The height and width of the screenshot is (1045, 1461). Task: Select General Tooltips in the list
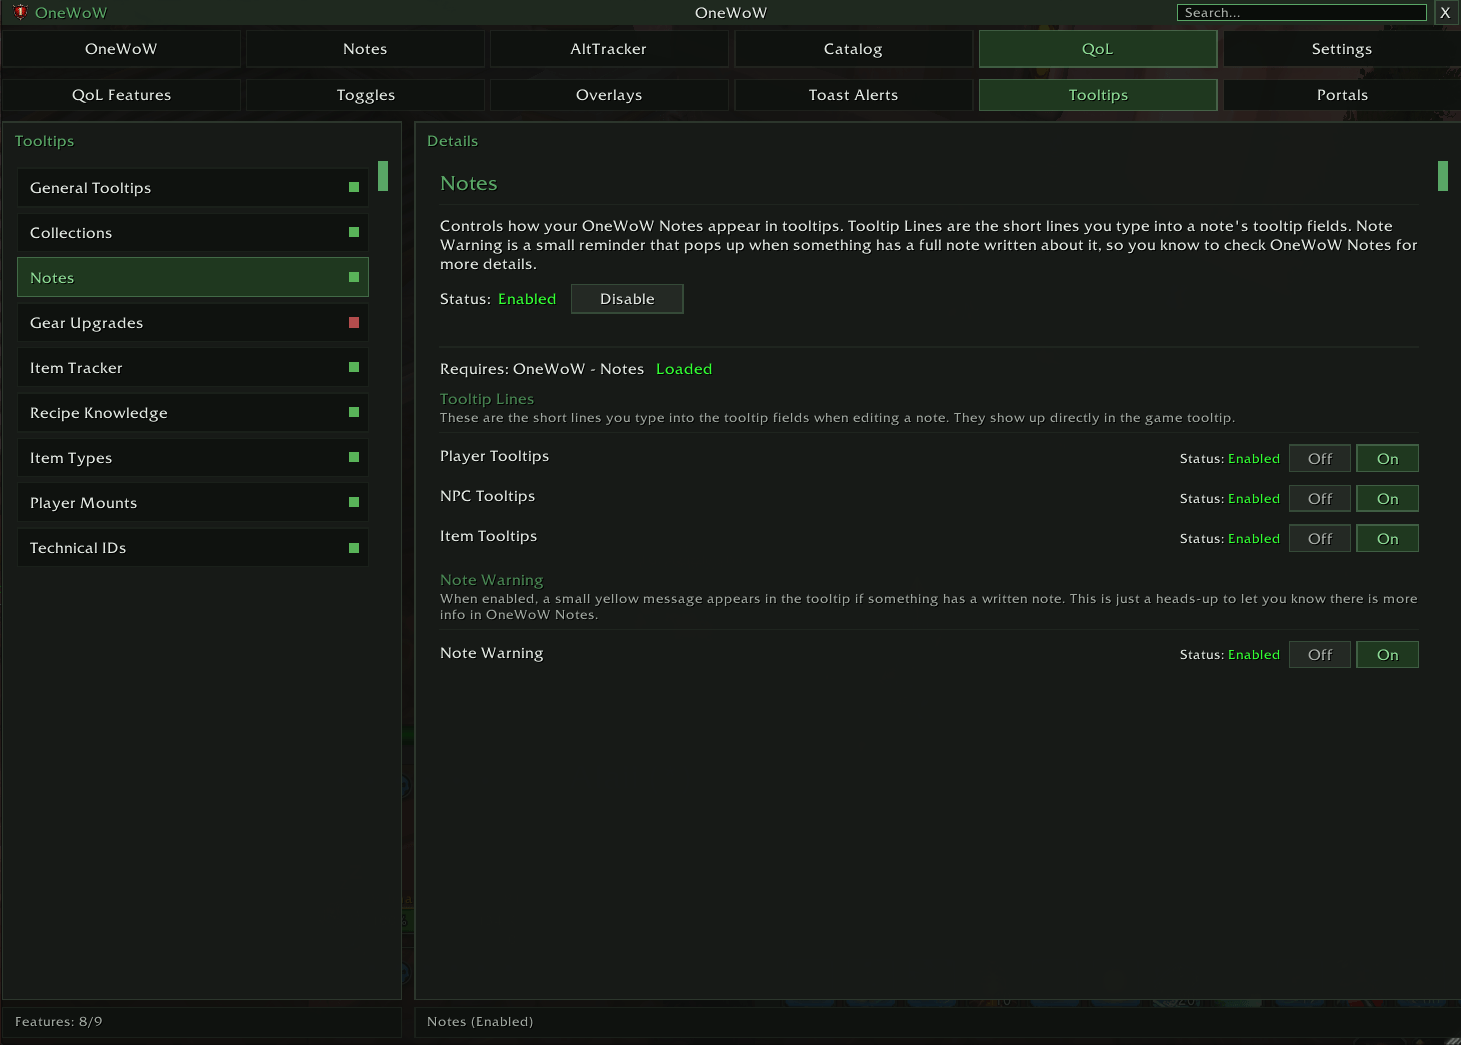tap(193, 187)
